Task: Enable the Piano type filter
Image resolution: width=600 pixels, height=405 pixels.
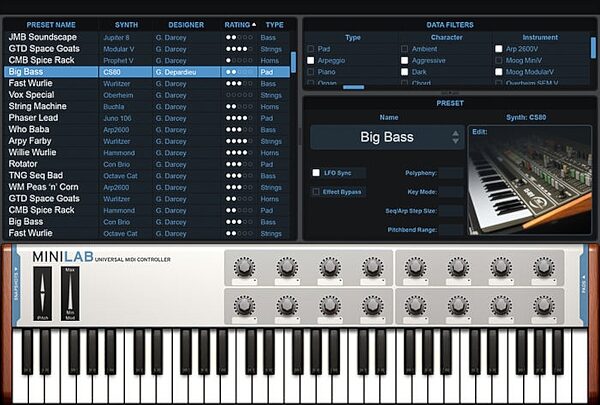Action: 311,72
